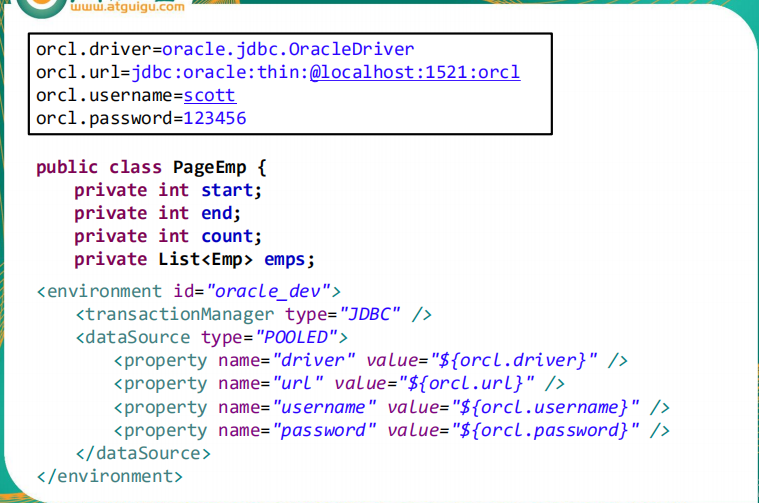This screenshot has height=503, width=759.
Task: Click the @localhost:1521:orcl underlined link
Action: pyautogui.click(x=415, y=73)
